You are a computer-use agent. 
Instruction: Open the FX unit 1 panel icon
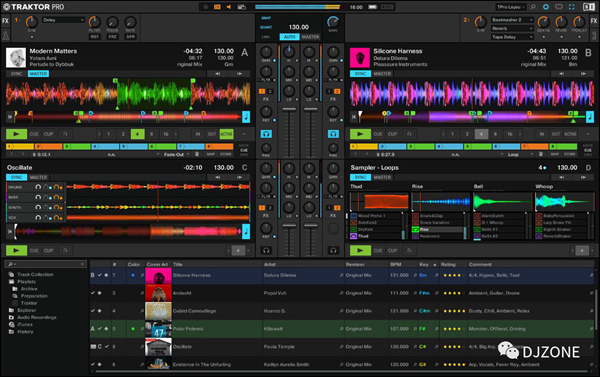(5, 21)
